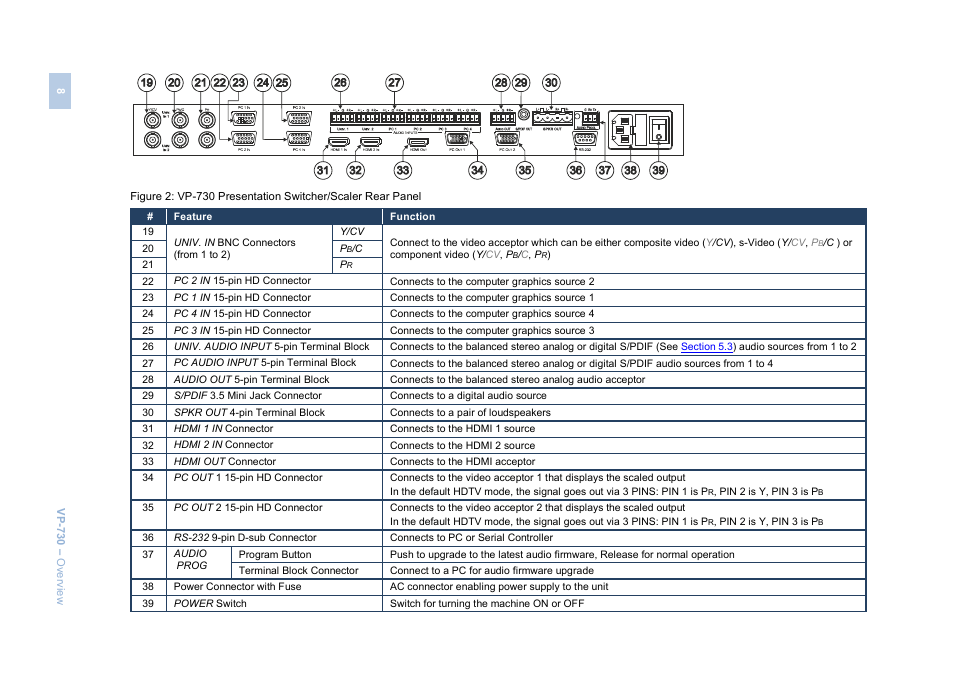Click callout circle 30 above the figure

tap(551, 83)
